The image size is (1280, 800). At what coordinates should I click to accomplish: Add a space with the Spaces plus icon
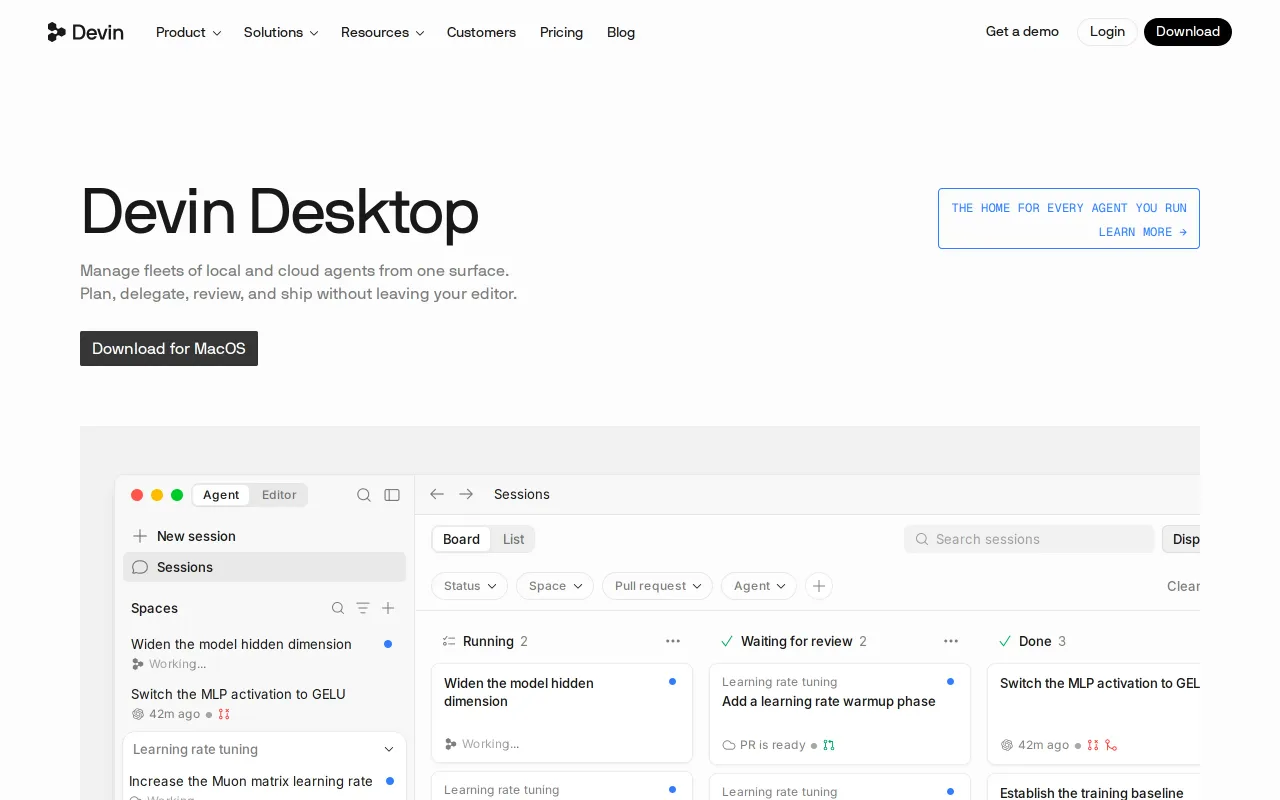(x=388, y=608)
